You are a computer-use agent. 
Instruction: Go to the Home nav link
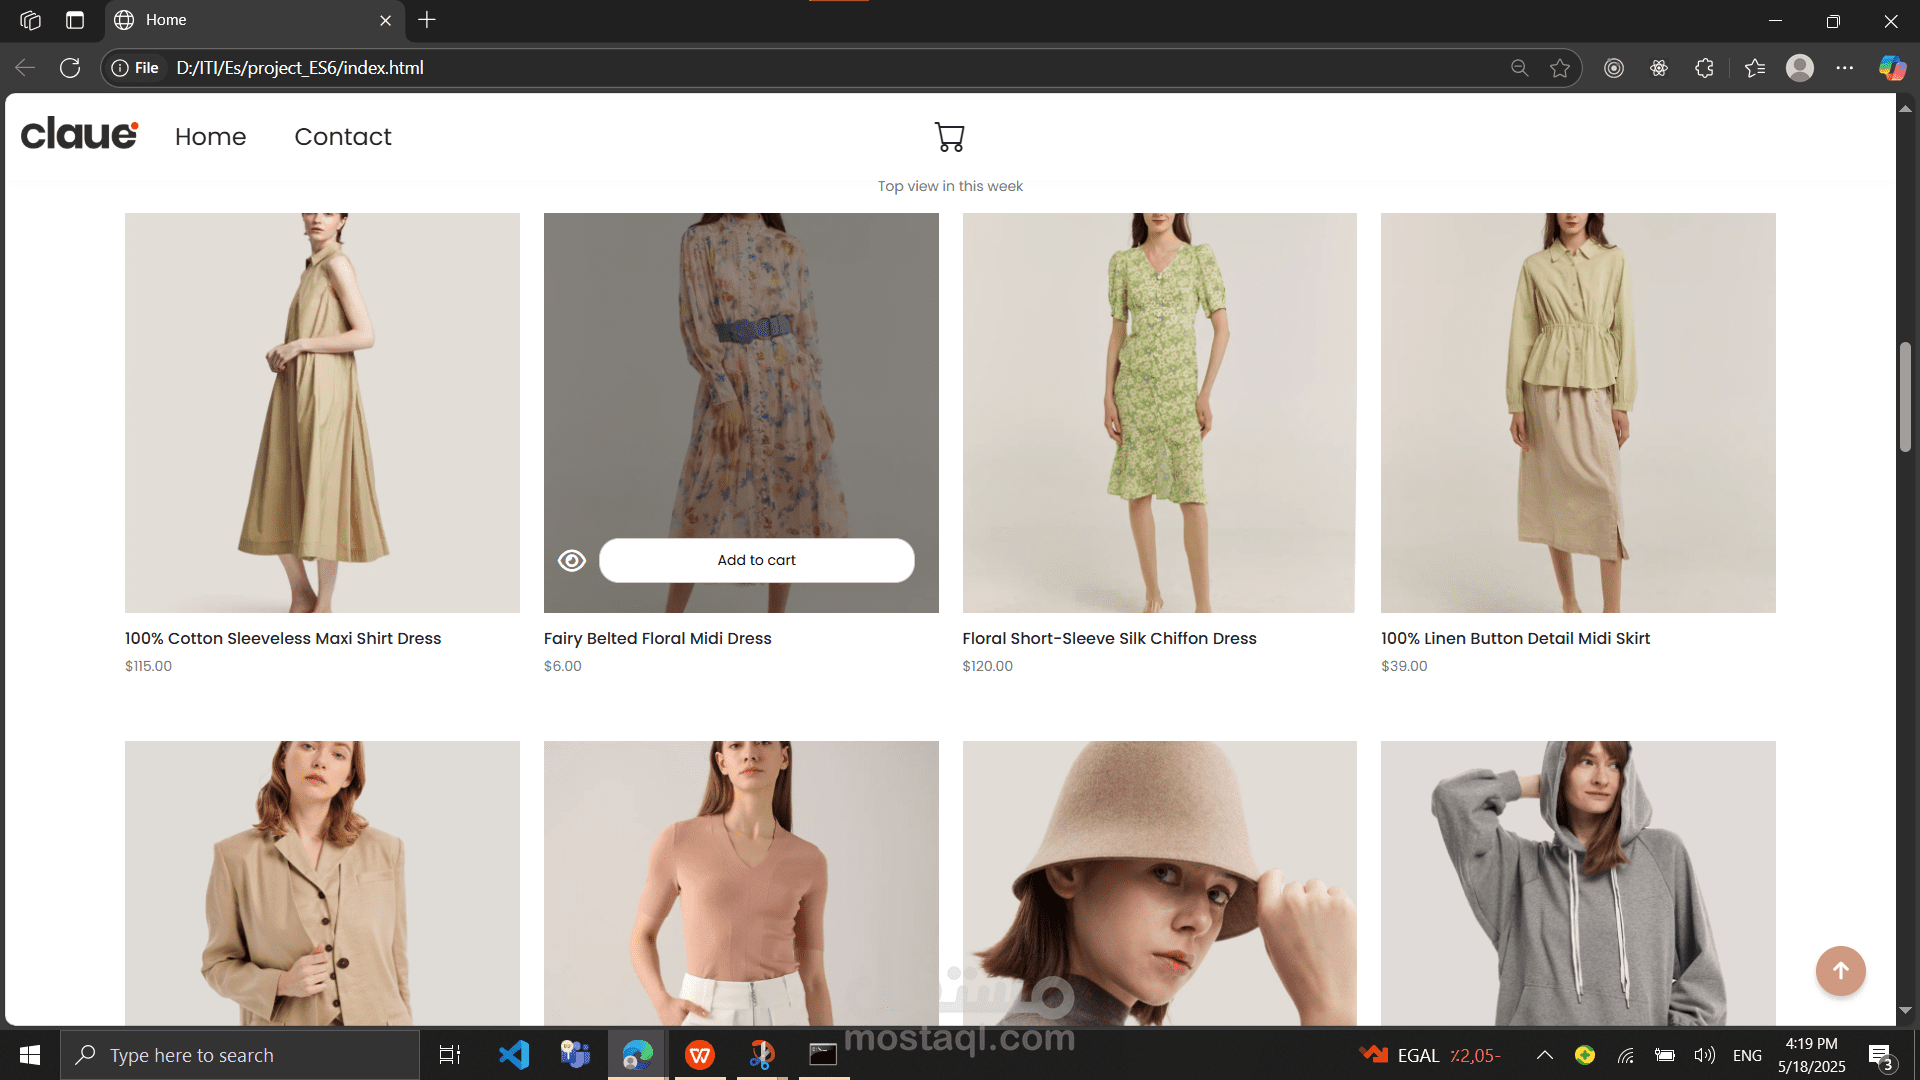point(210,137)
